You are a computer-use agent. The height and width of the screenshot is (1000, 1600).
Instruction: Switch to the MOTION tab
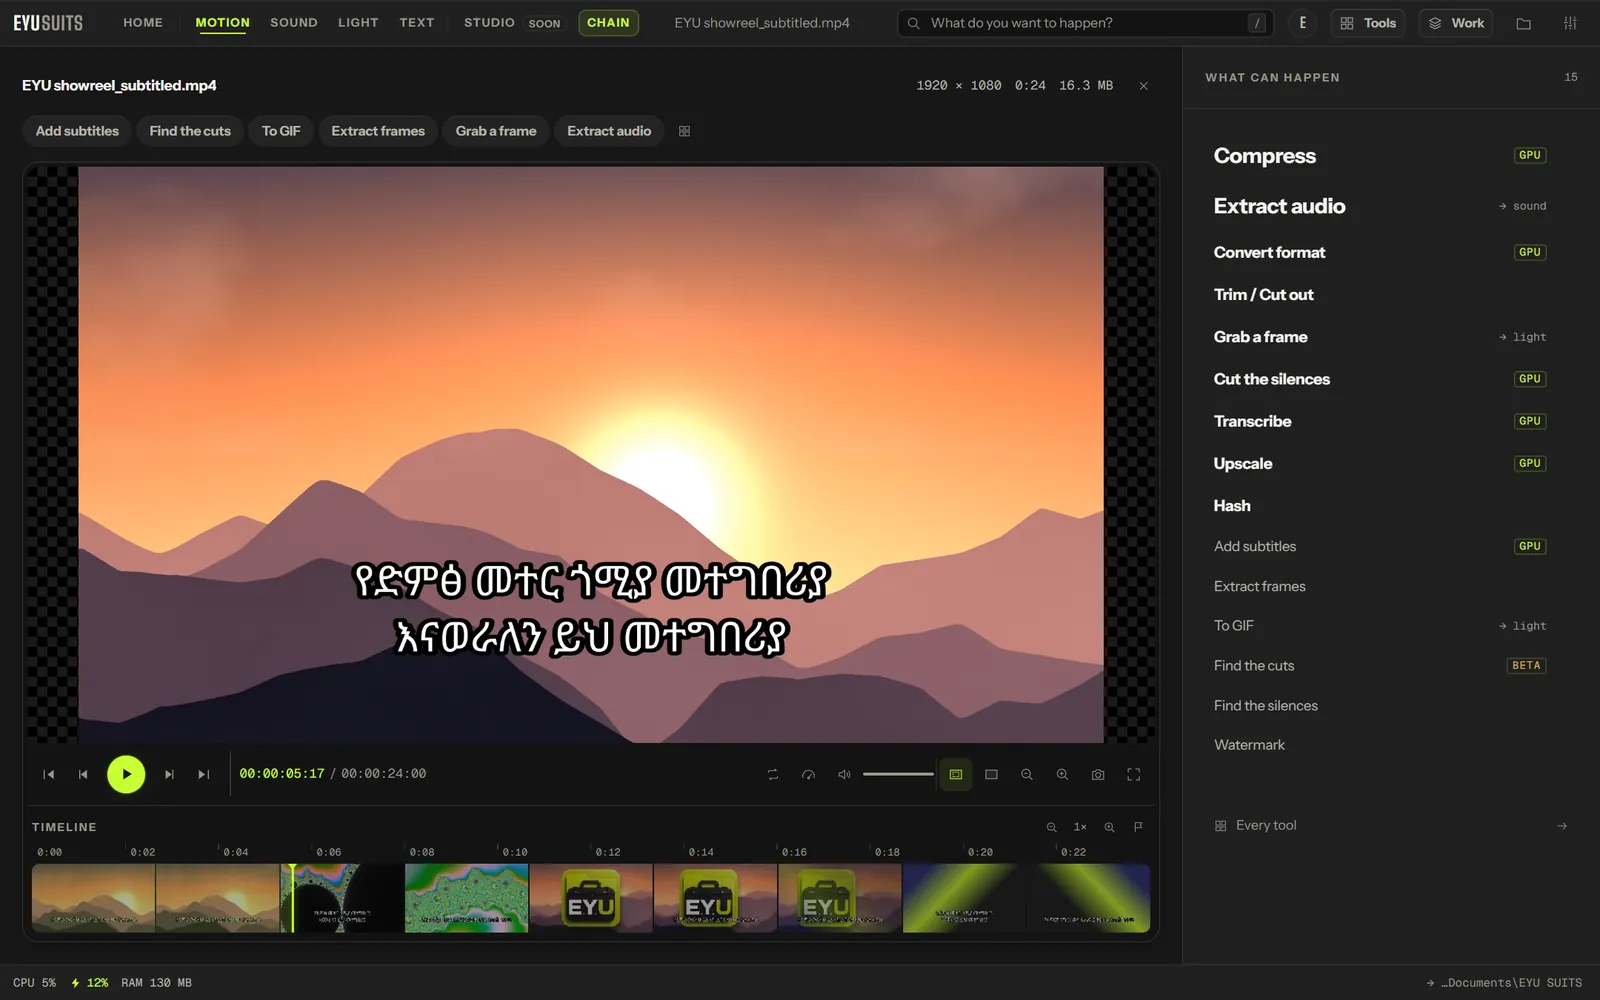pyautogui.click(x=222, y=22)
